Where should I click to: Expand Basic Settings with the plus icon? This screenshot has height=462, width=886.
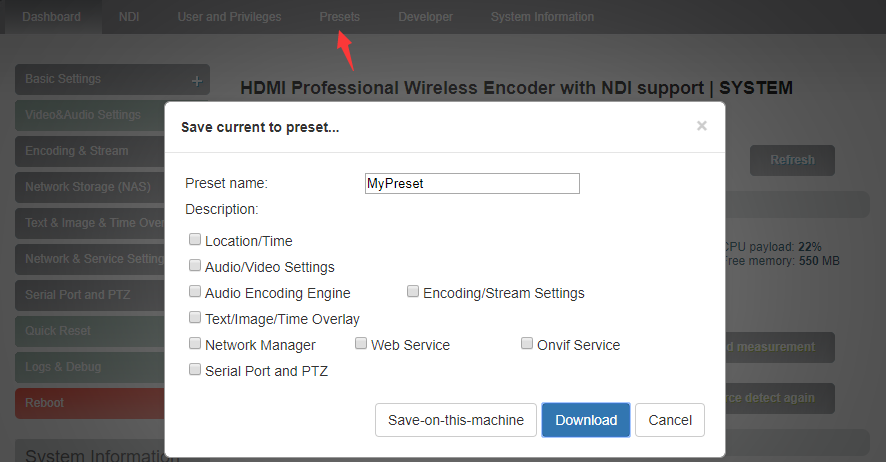[197, 81]
